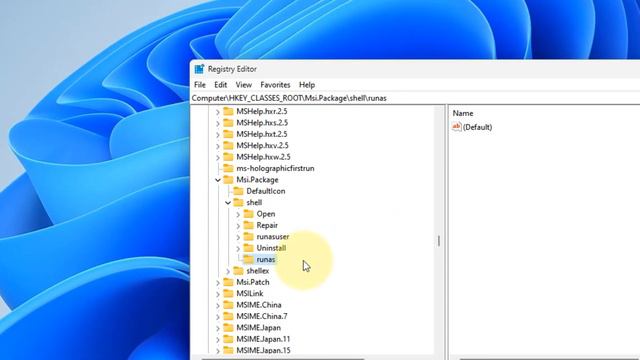Viewport: 640px width, 360px height.
Task: Click the registry address bar path
Action: coord(289,98)
